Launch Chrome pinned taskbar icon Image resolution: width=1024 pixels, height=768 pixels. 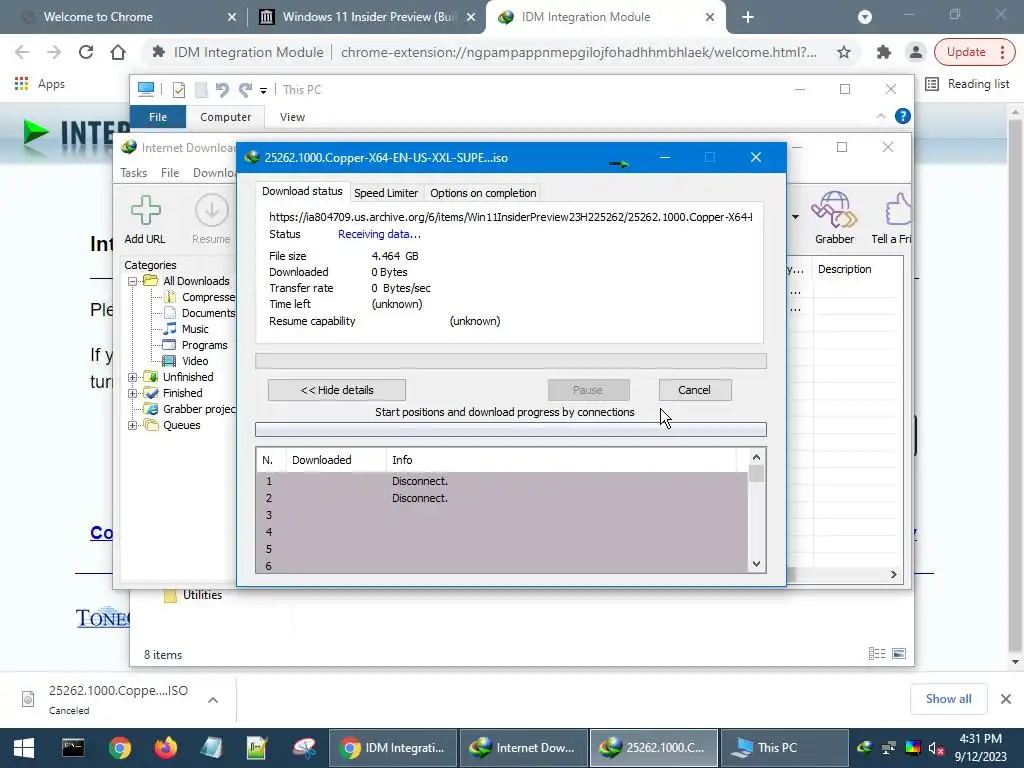click(x=120, y=748)
